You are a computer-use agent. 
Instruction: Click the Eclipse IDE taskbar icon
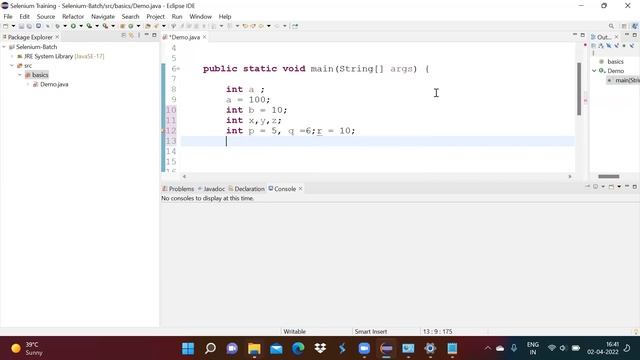tap(386, 349)
